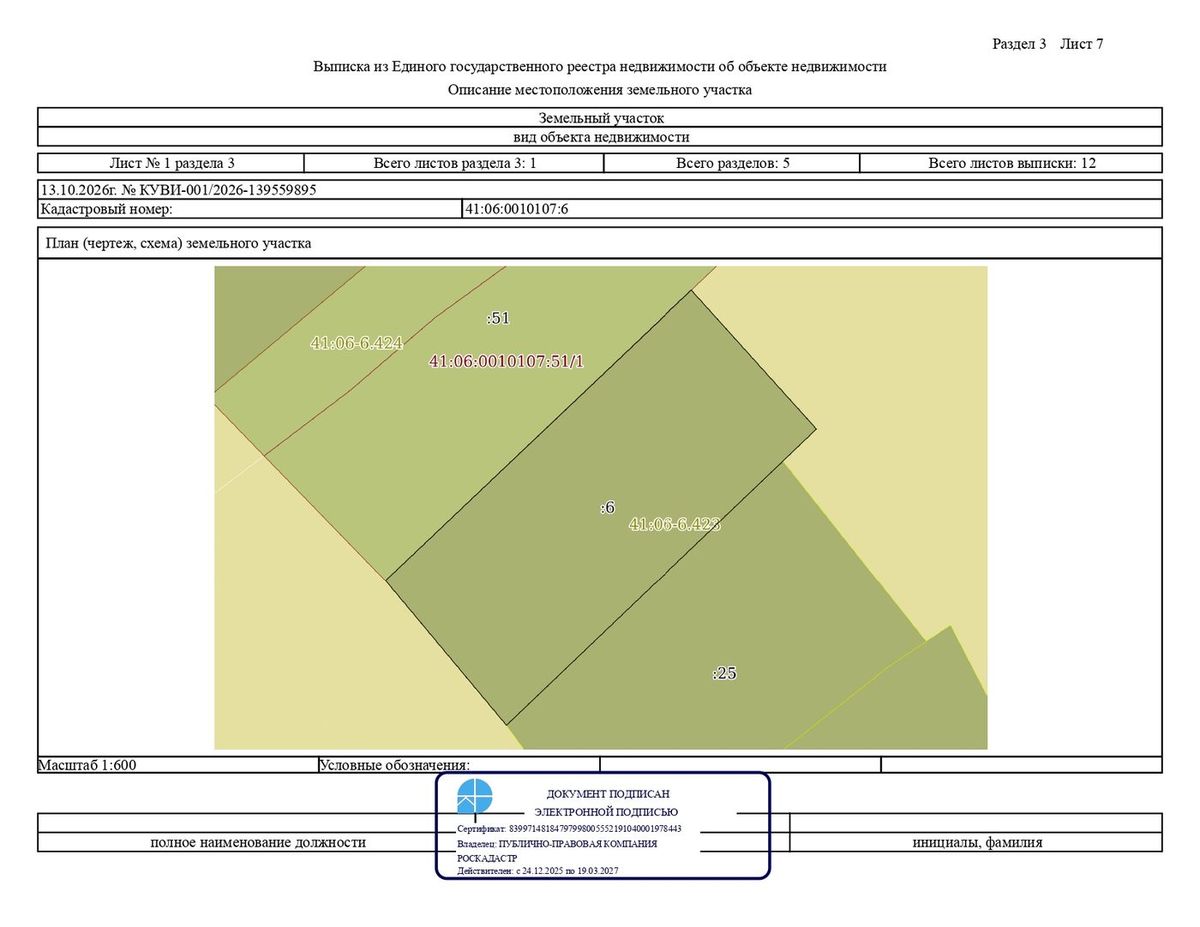Select the "вид объекта недвижимости" caption

coord(600,137)
